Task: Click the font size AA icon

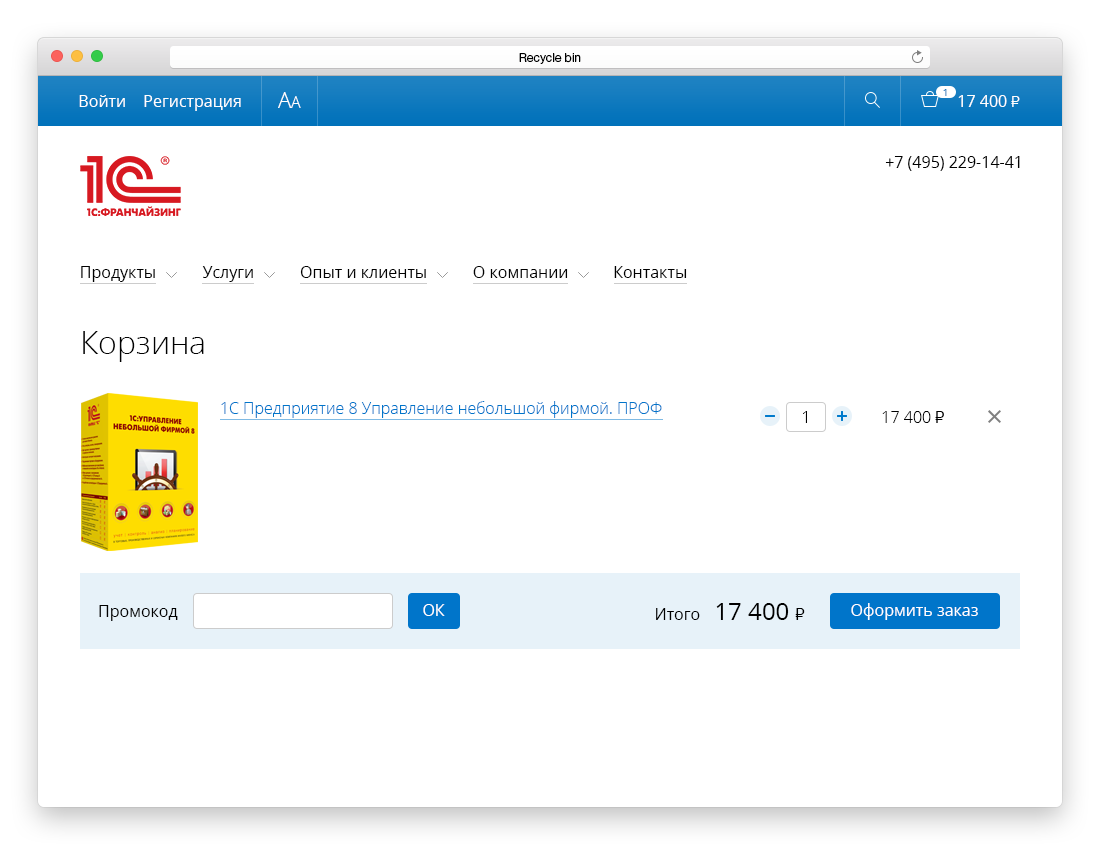Action: pos(289,101)
